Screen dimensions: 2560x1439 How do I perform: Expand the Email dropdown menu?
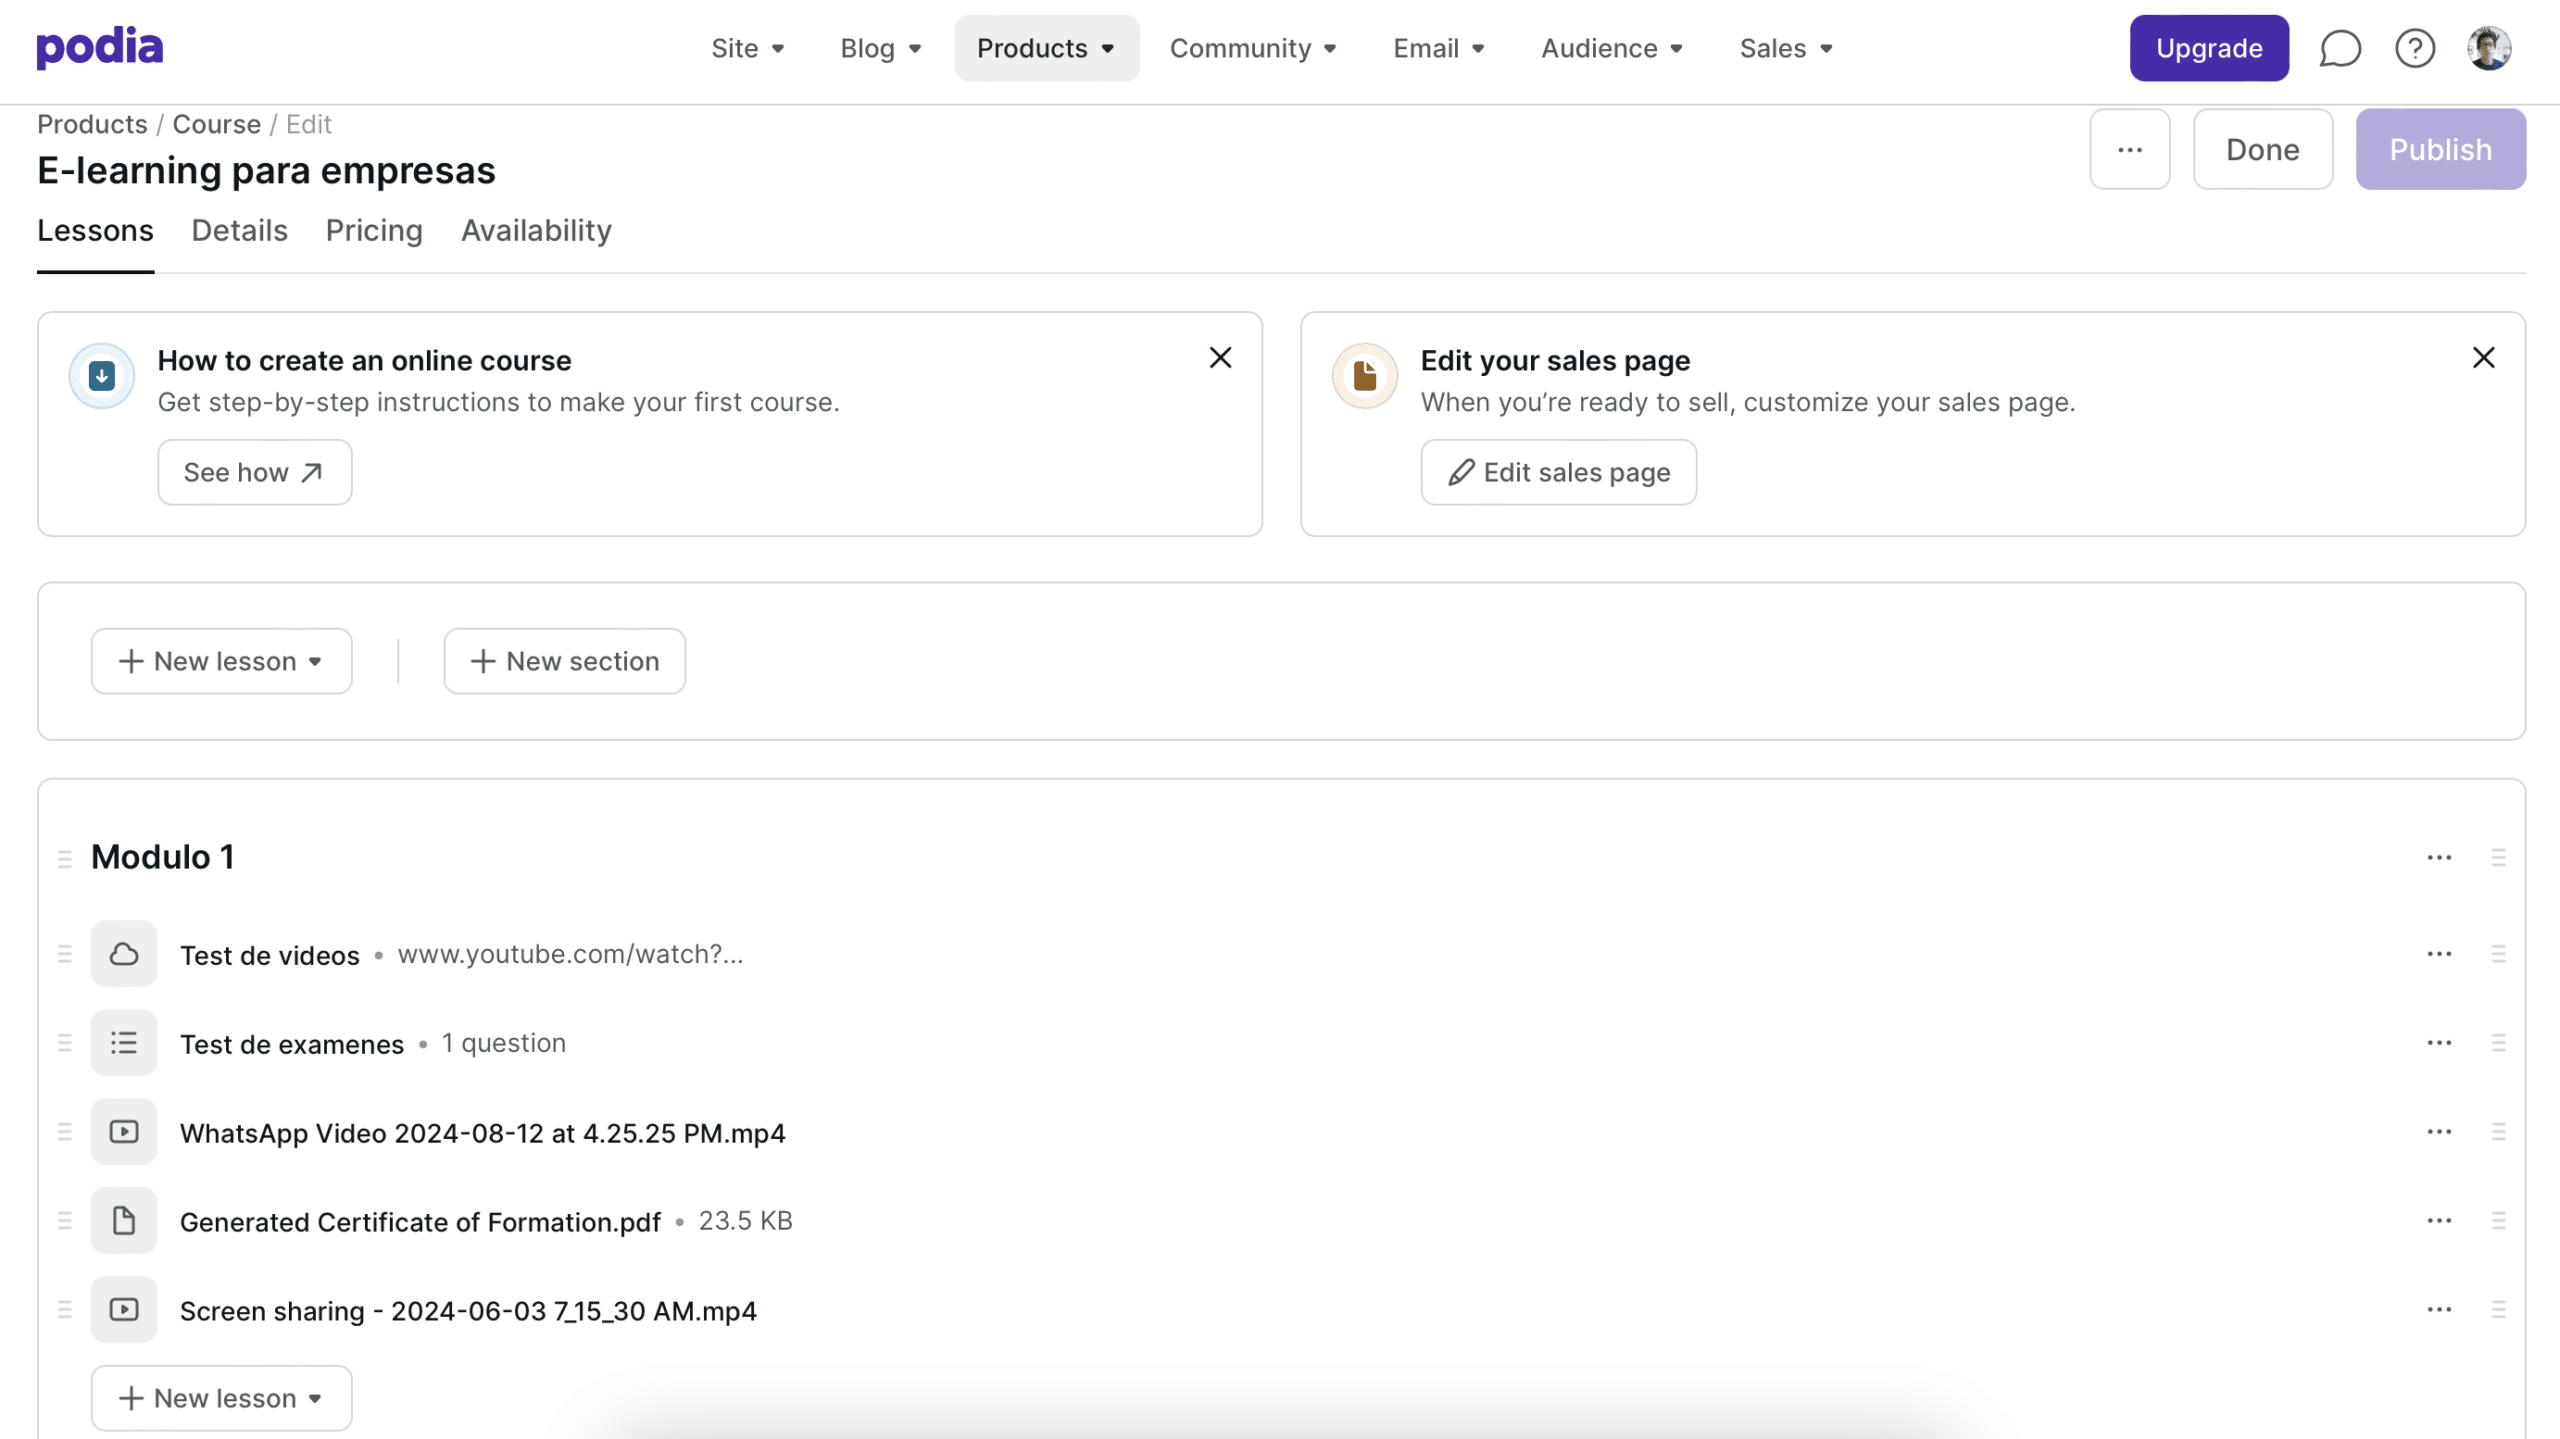click(x=1439, y=48)
